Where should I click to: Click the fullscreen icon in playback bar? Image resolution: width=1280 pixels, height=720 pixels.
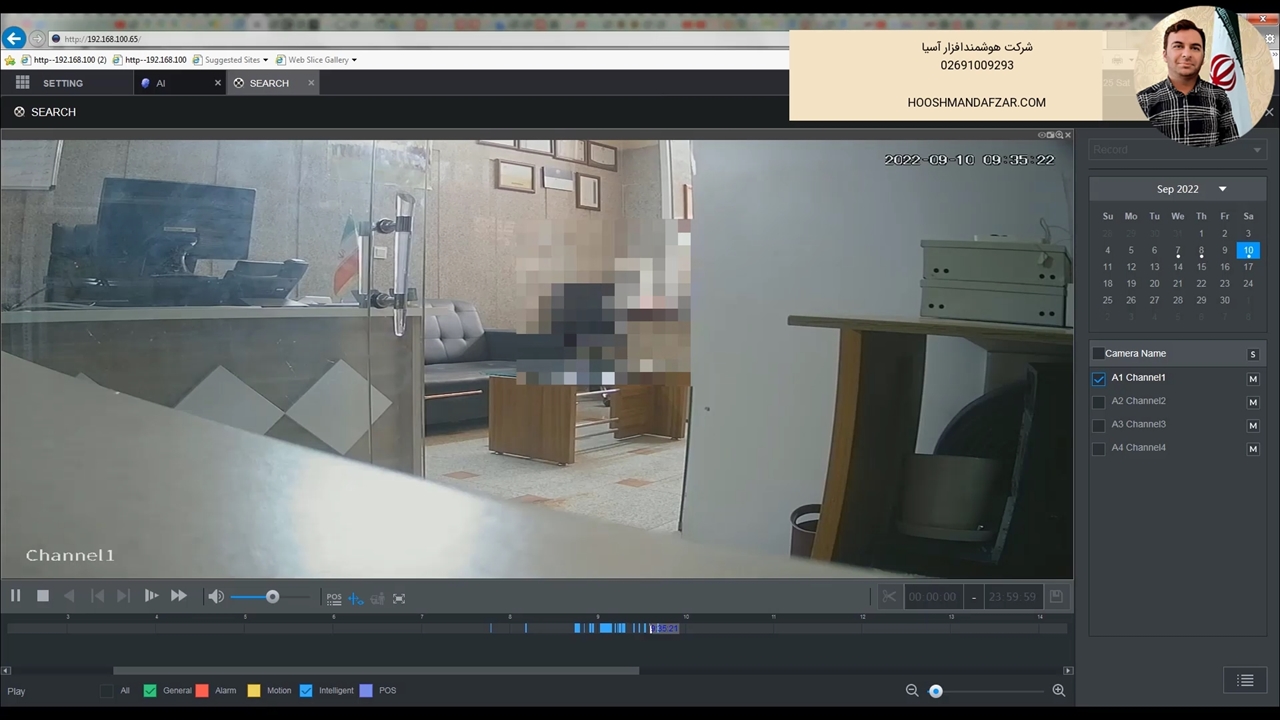point(399,598)
